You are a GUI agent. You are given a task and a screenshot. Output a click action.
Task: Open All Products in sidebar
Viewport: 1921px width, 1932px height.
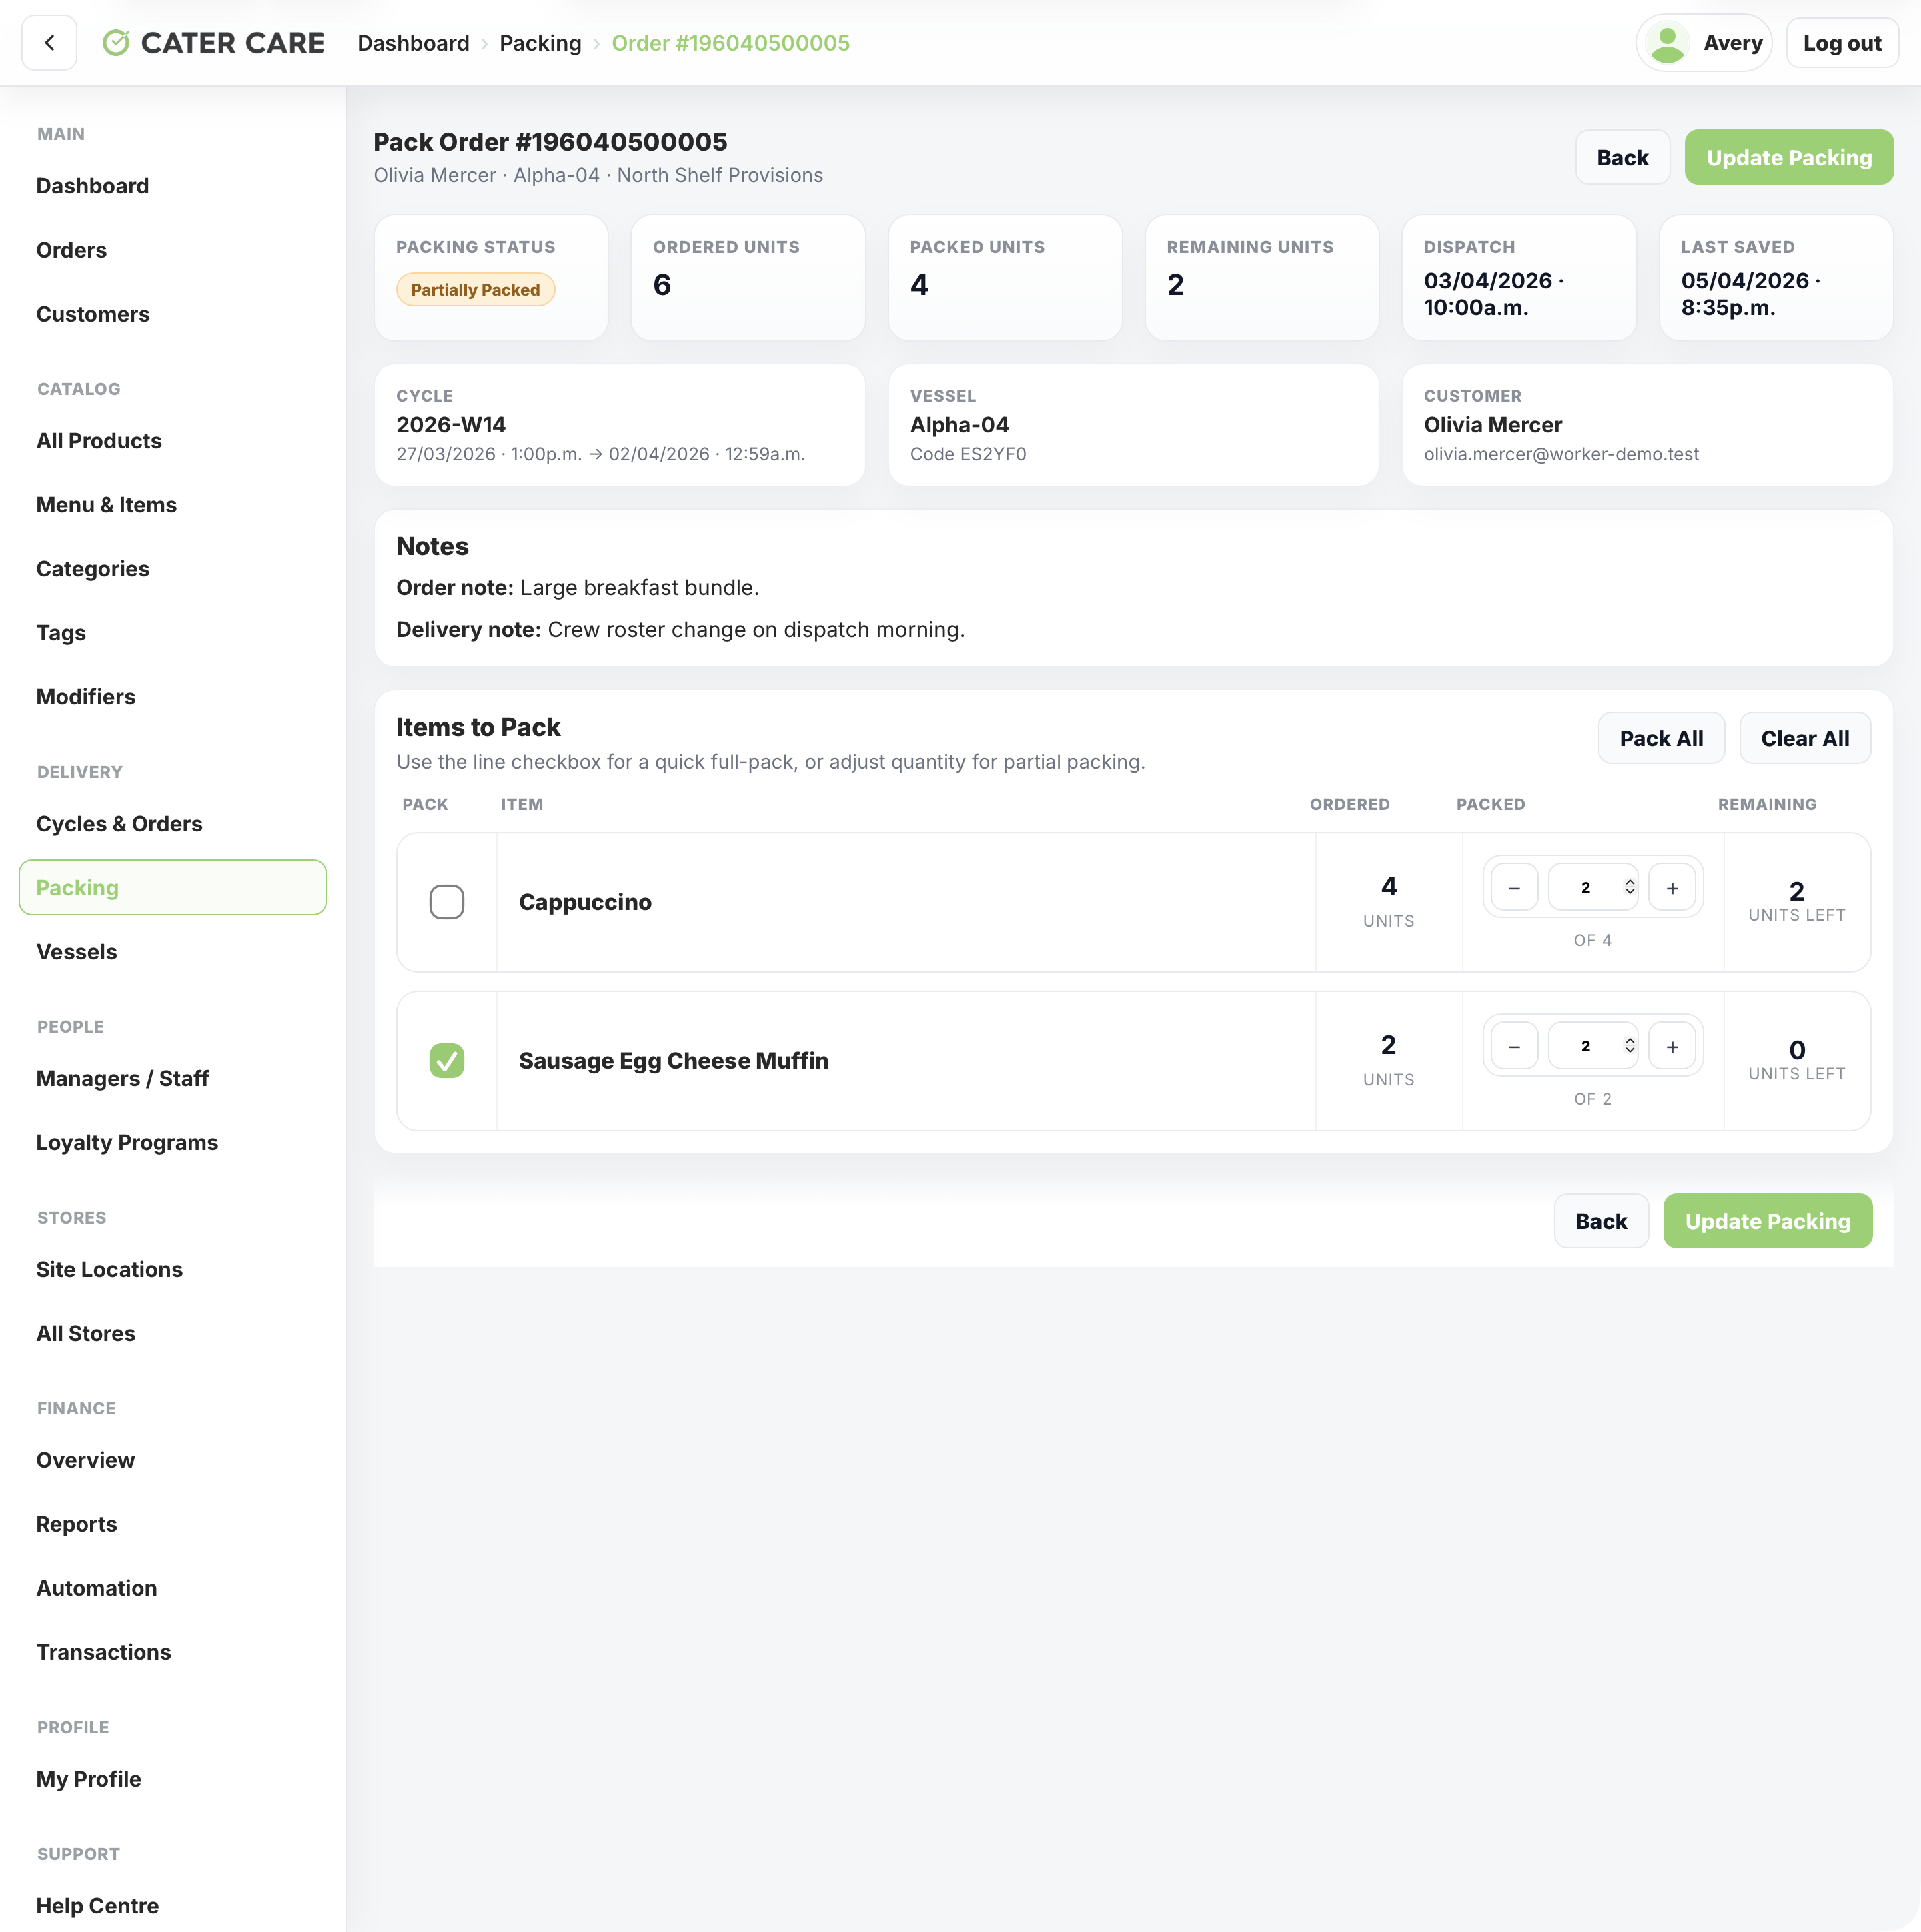click(x=99, y=441)
